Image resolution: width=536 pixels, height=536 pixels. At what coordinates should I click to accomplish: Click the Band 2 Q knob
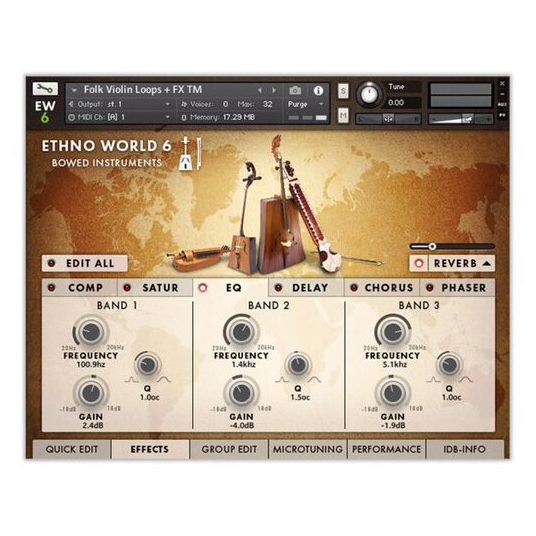(298, 364)
